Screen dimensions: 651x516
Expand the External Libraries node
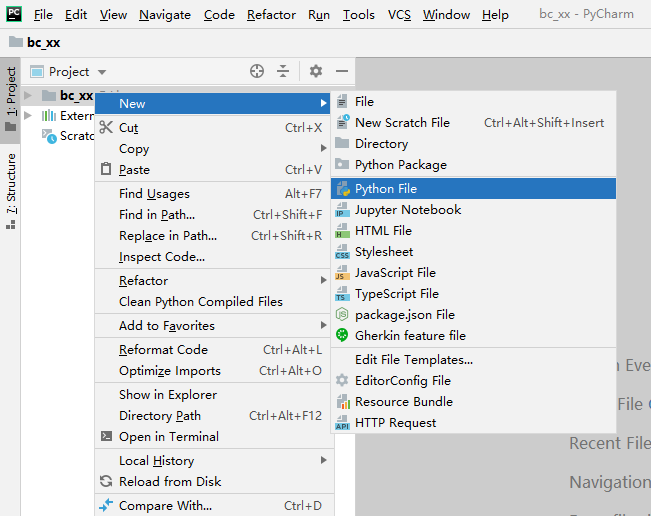point(29,116)
